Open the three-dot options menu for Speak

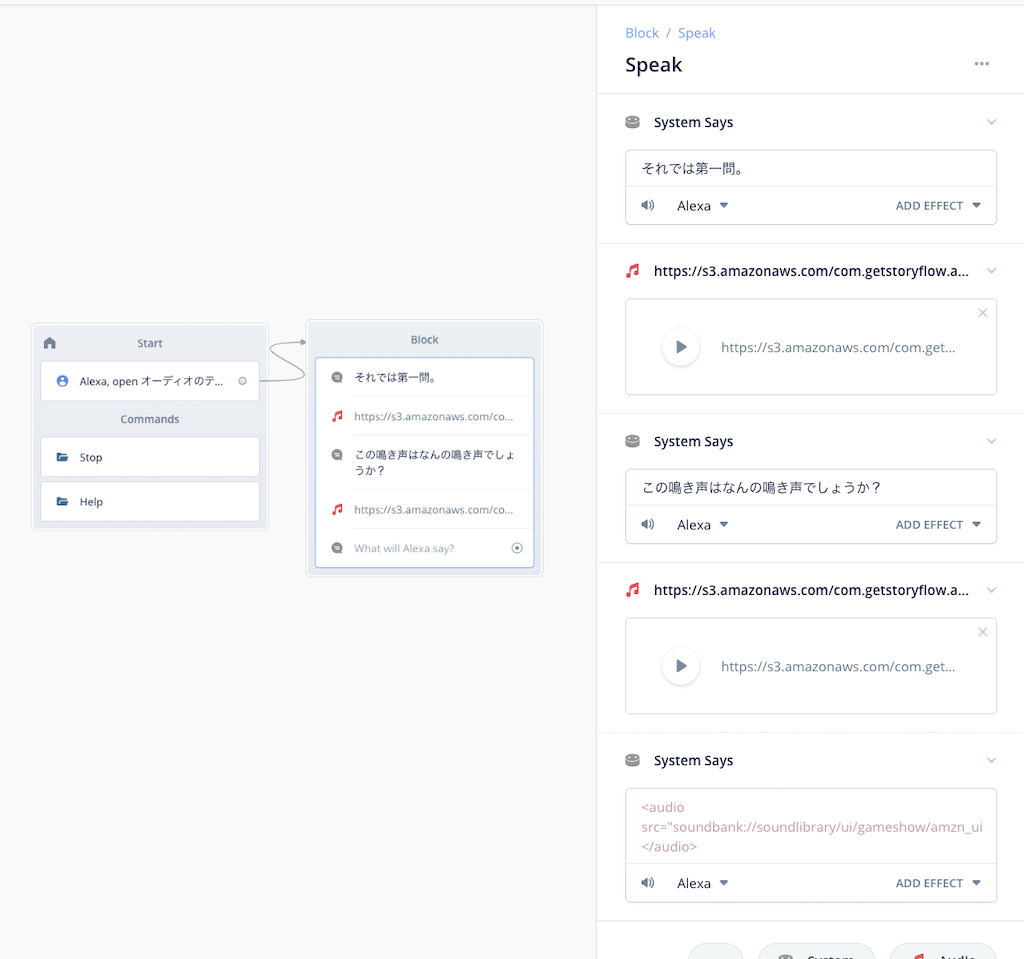coord(982,63)
